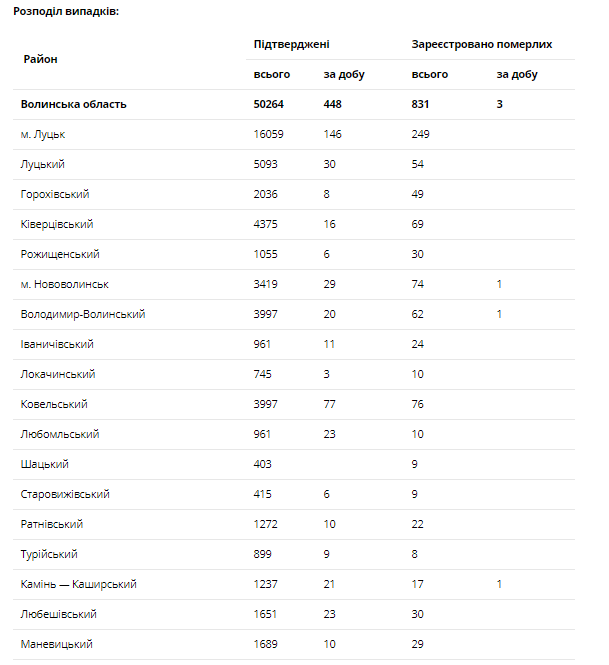Click the 'м. Нововолинськ' row label
The height and width of the screenshot is (665, 609).
click(x=64, y=284)
